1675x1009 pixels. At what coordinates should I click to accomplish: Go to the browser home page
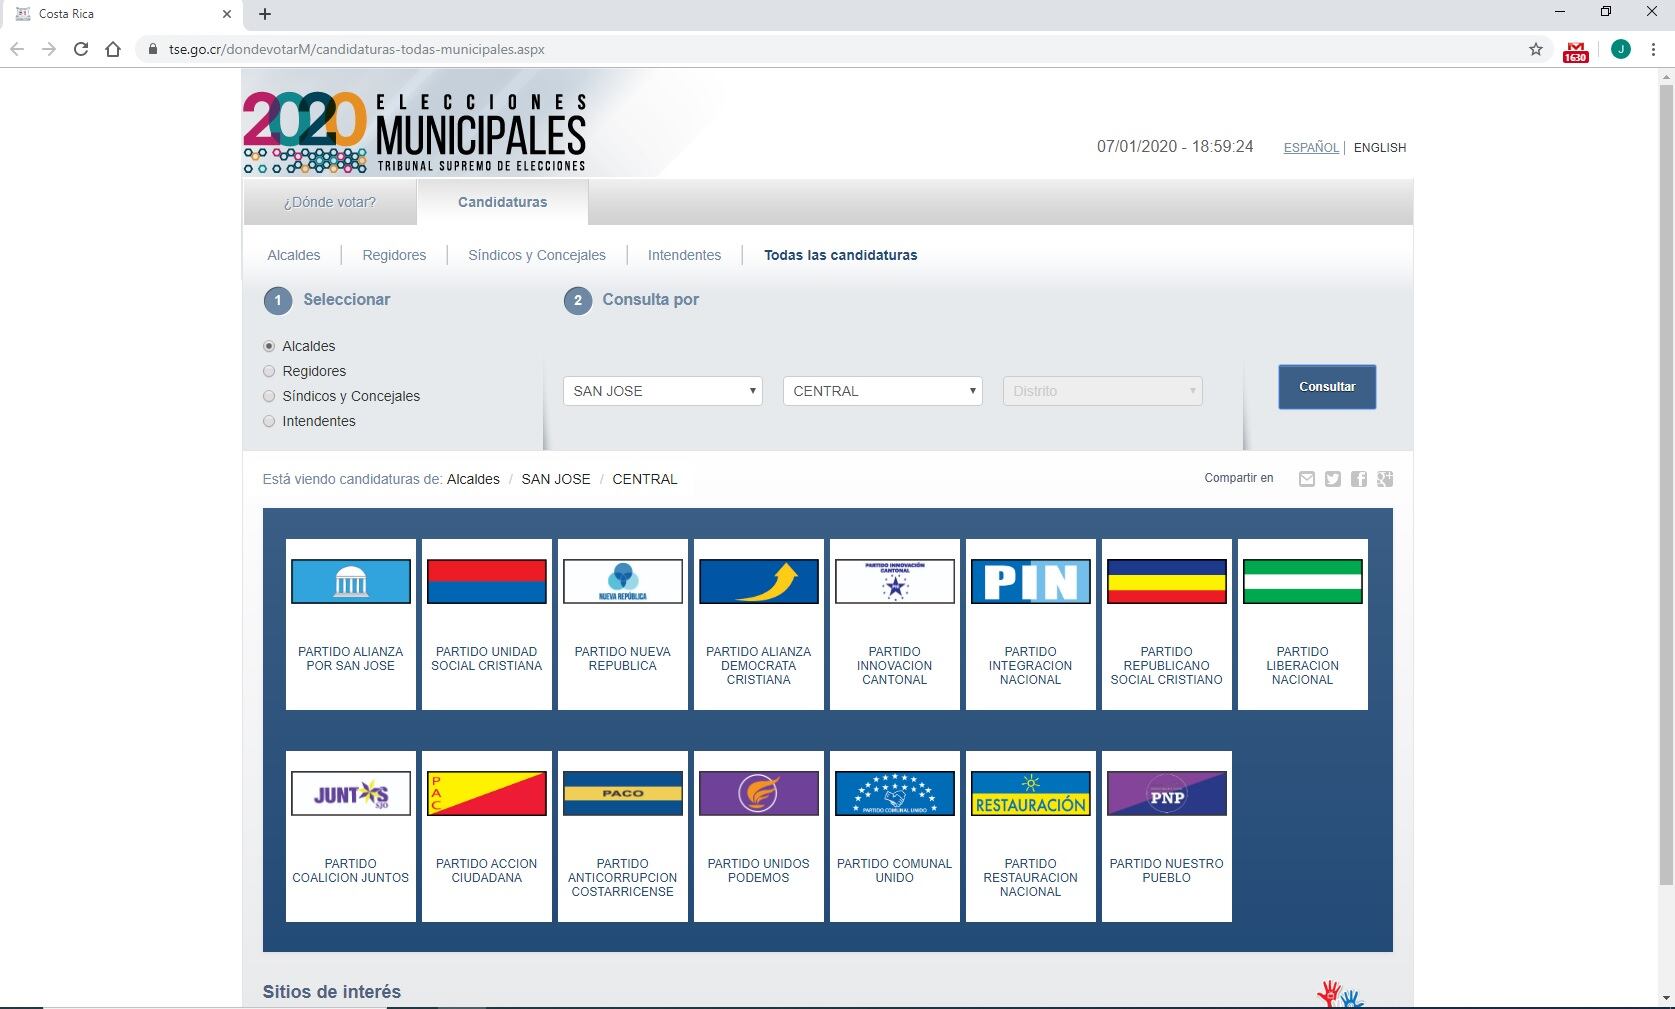(113, 49)
